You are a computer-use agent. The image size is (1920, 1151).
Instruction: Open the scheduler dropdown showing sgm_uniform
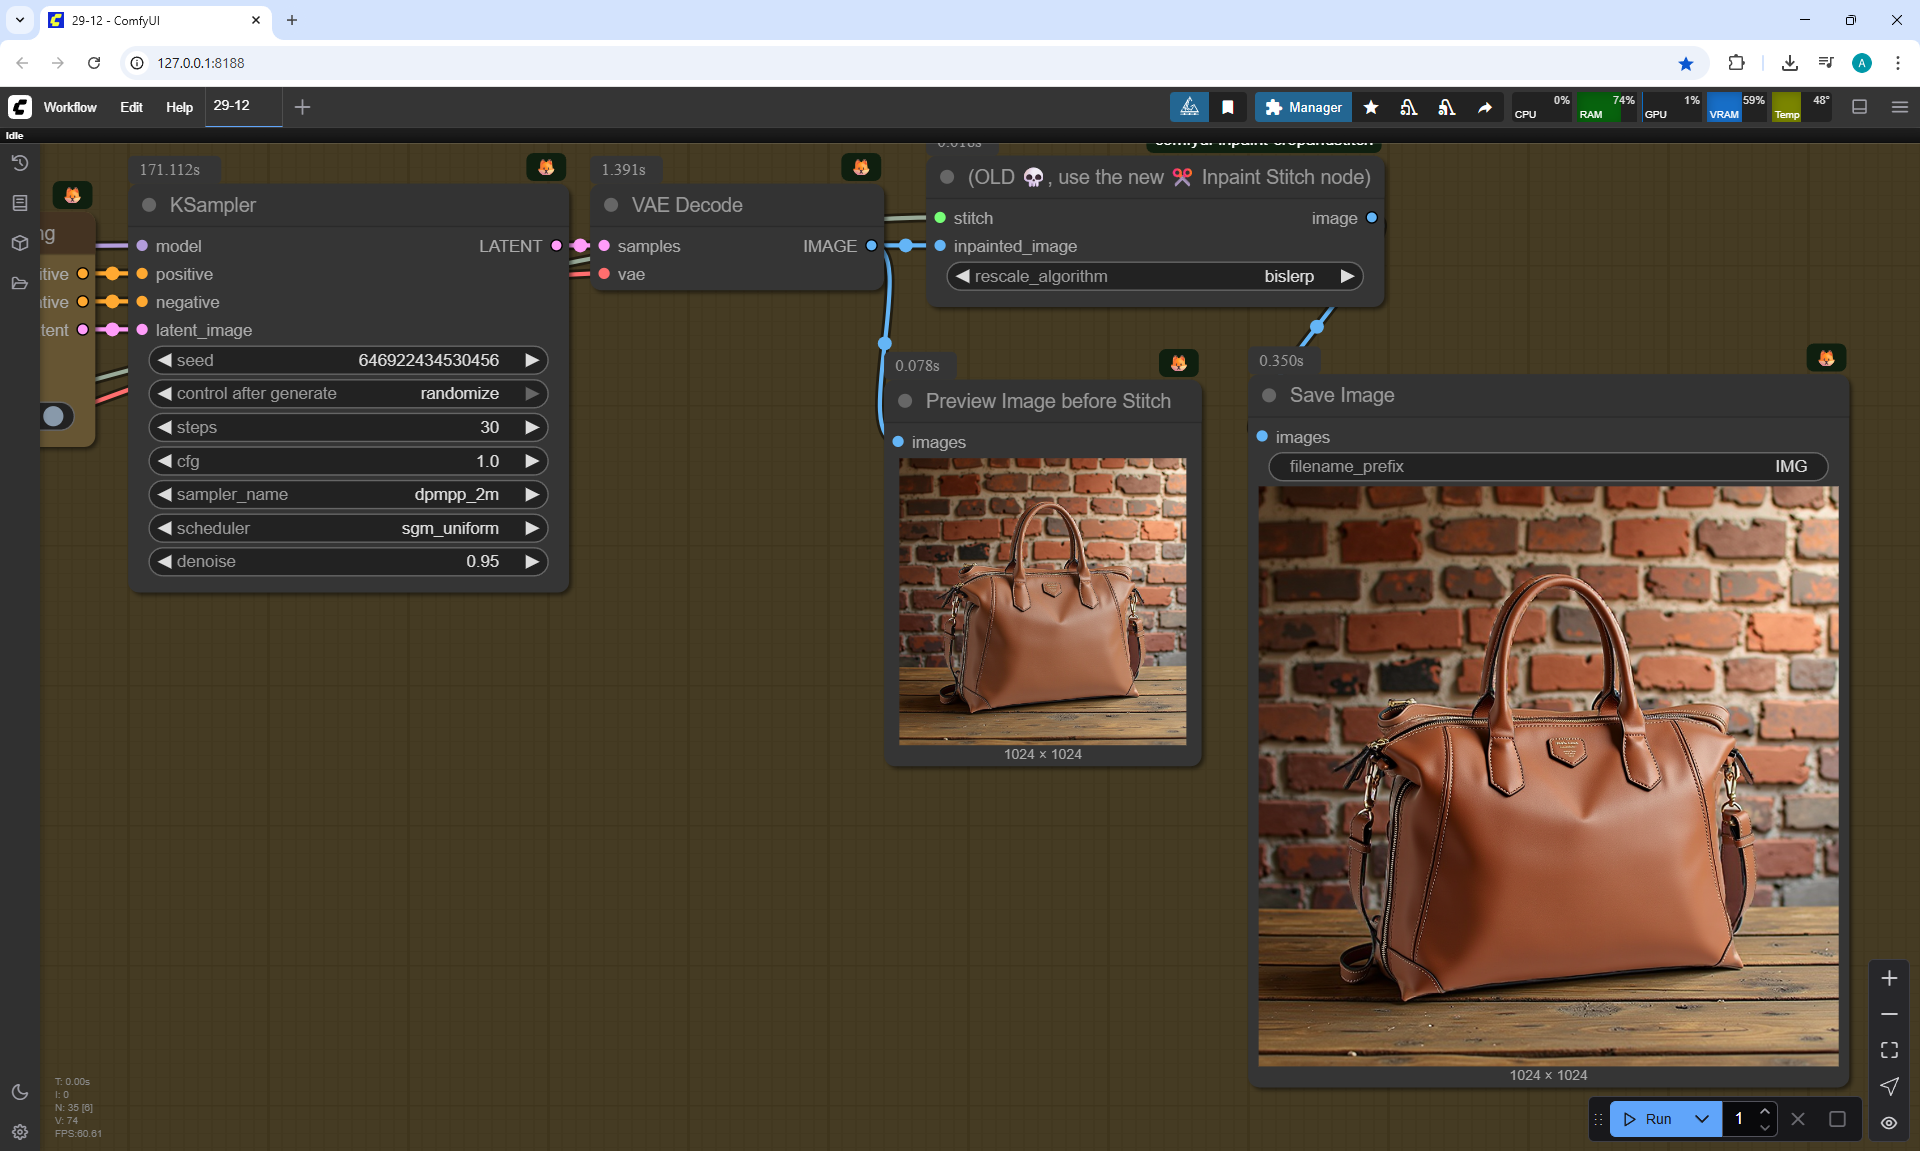point(348,528)
